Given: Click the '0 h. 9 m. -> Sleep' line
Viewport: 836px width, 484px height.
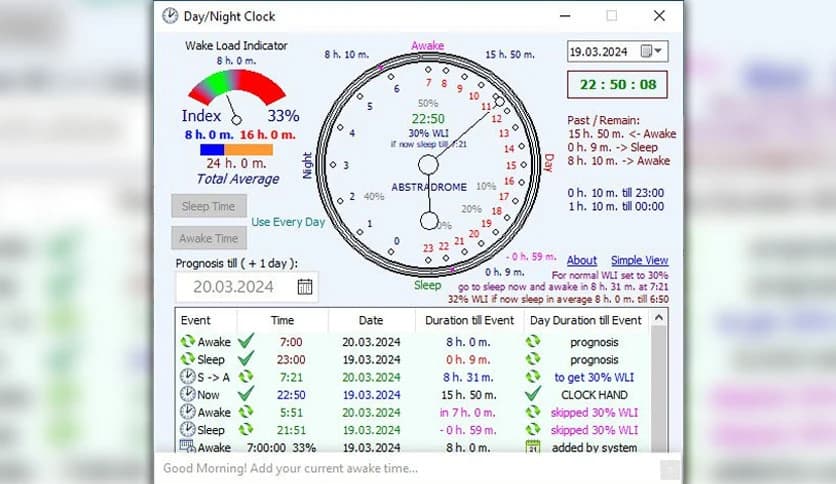Looking at the screenshot, I should pos(613,147).
